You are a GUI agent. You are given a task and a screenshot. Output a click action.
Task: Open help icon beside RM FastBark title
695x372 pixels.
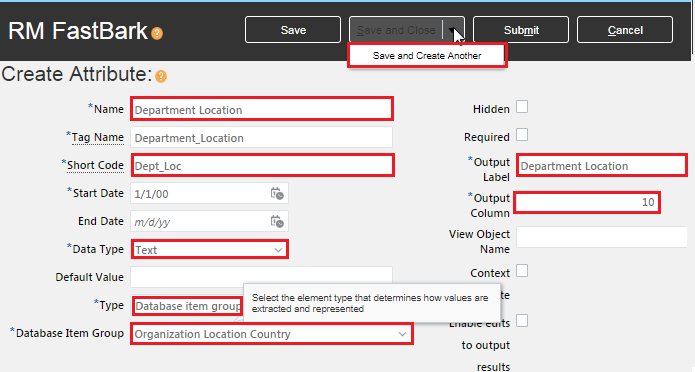point(157,33)
